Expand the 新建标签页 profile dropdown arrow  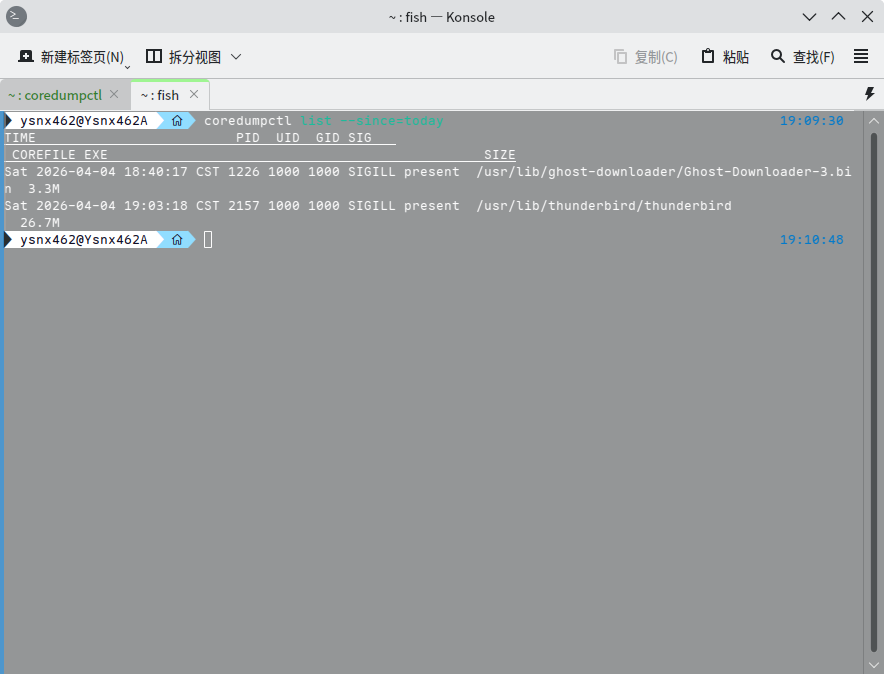[x=128, y=66]
